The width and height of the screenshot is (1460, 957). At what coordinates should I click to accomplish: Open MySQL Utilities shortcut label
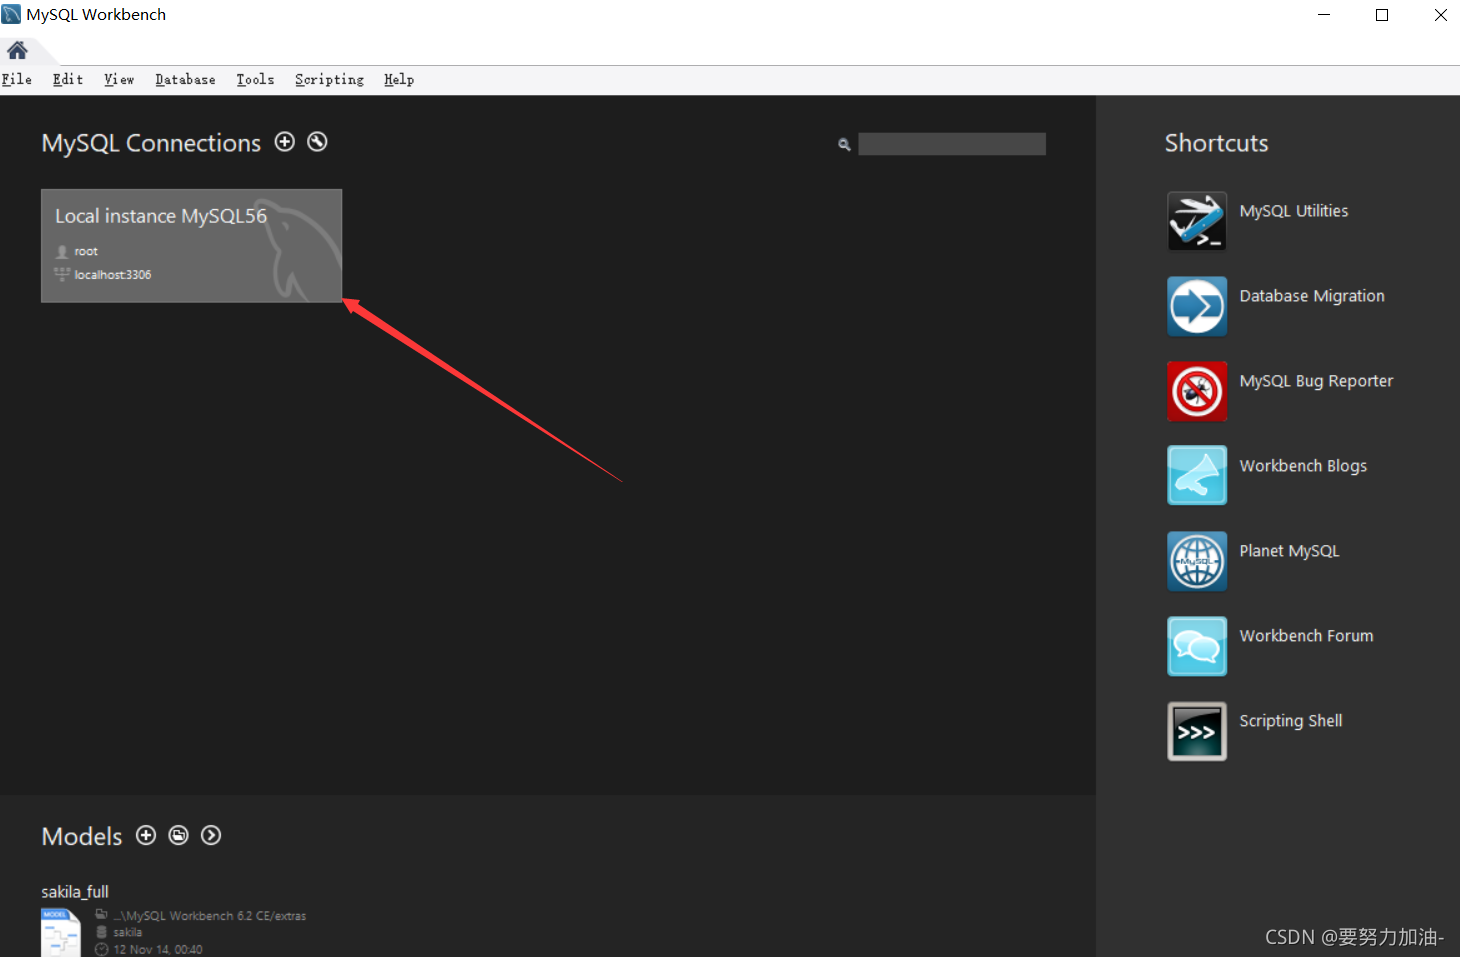[x=1294, y=211]
